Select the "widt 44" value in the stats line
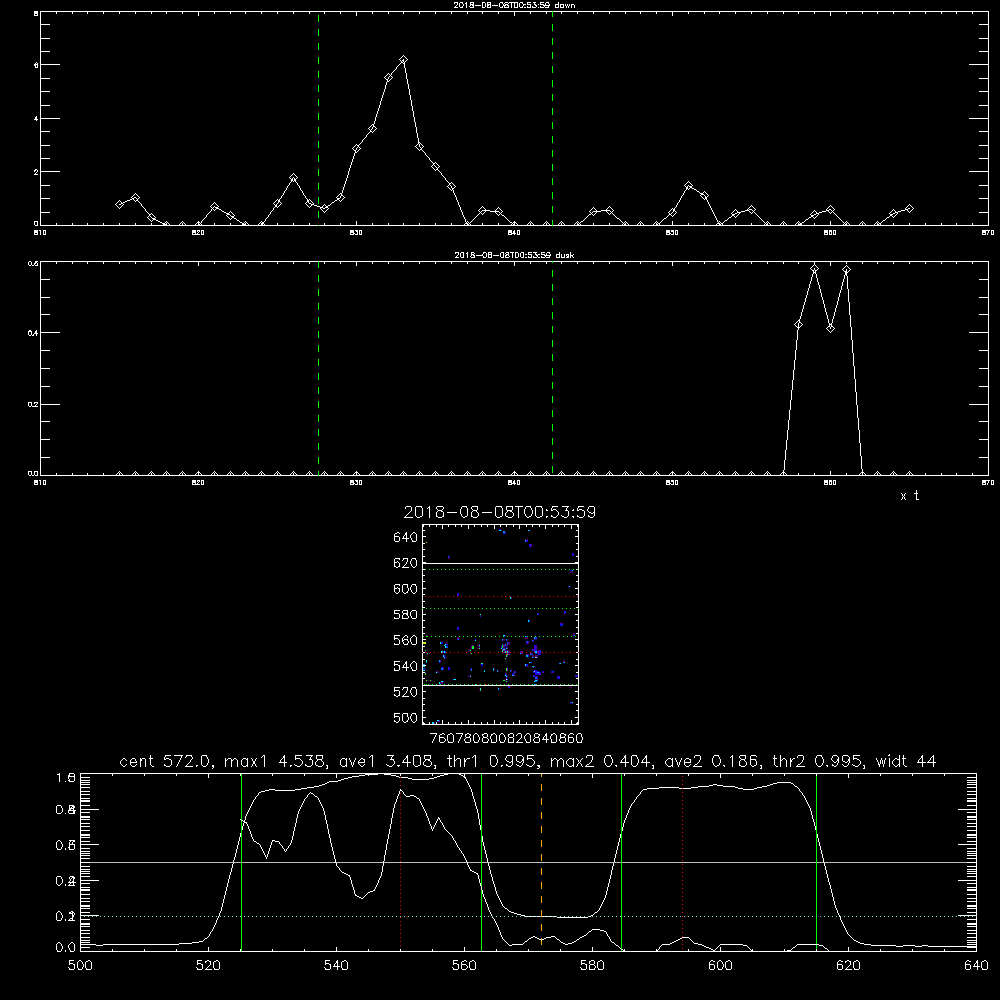 pyautogui.click(x=906, y=761)
